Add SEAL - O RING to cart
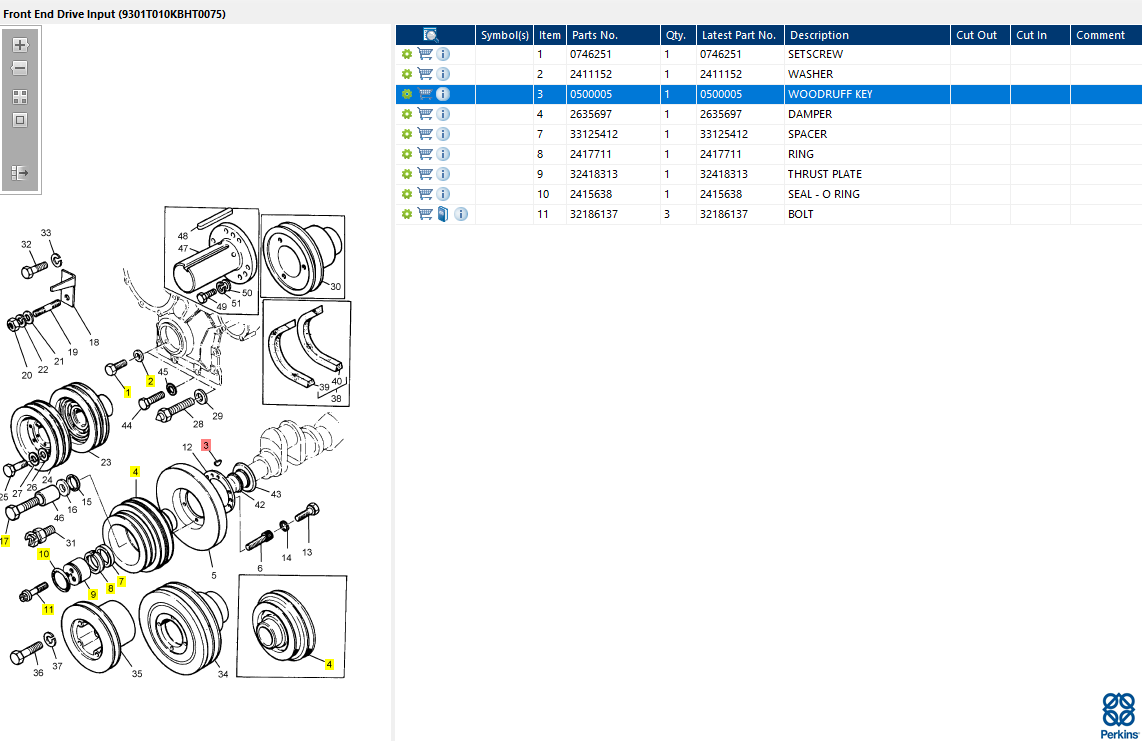Image resolution: width=1142 pixels, height=741 pixels. click(x=425, y=194)
